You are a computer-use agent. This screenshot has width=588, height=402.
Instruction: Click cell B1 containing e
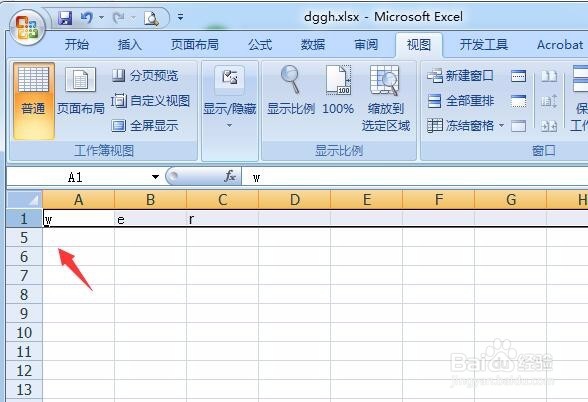click(150, 218)
